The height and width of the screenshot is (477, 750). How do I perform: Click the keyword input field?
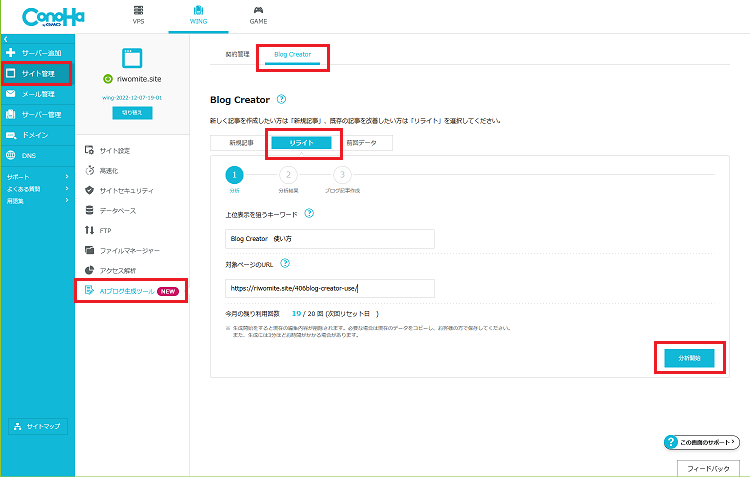click(330, 239)
